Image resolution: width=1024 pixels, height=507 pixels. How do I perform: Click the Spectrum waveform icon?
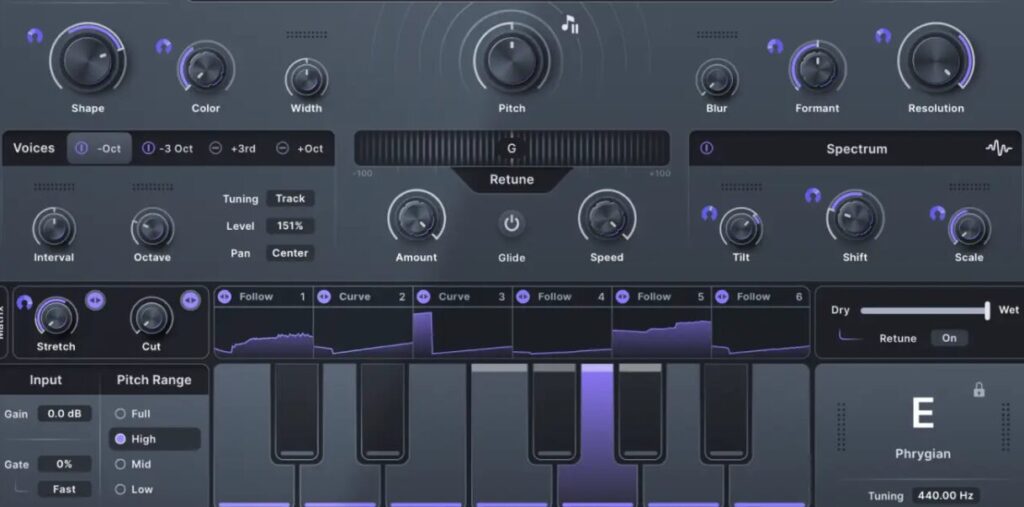point(998,148)
